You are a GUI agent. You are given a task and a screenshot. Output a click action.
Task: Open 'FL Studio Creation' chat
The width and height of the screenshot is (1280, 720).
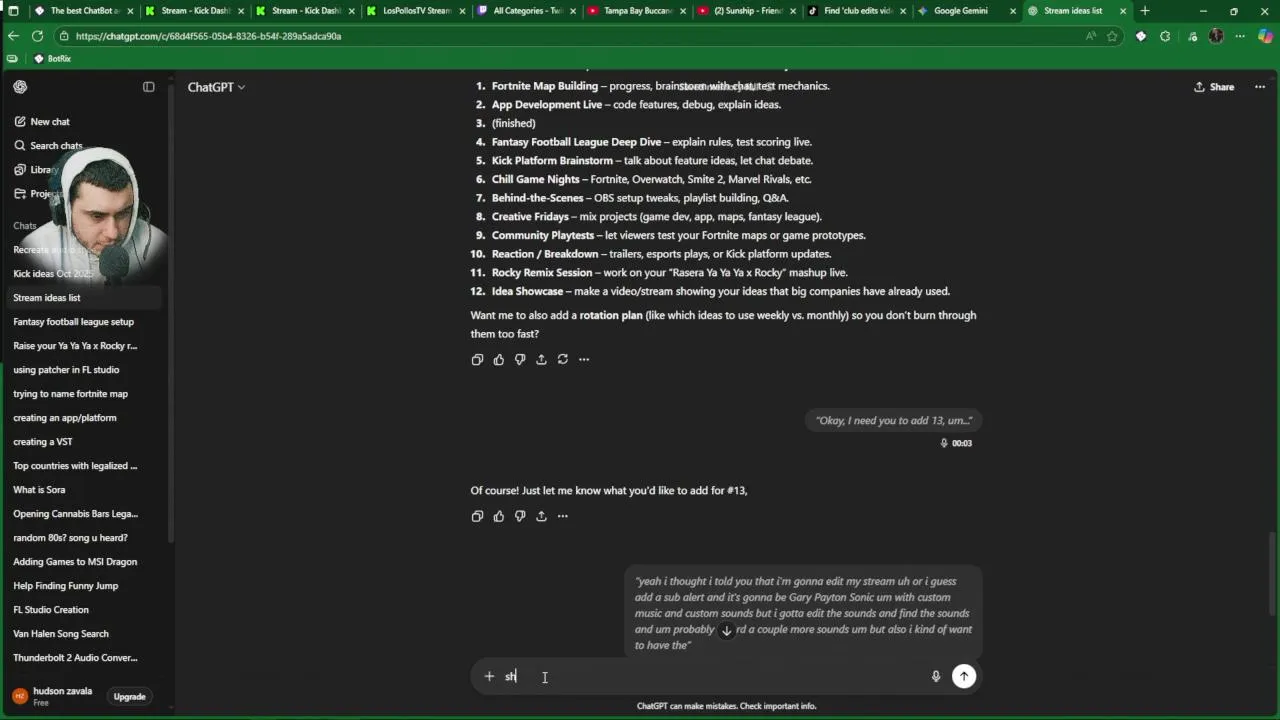click(51, 610)
